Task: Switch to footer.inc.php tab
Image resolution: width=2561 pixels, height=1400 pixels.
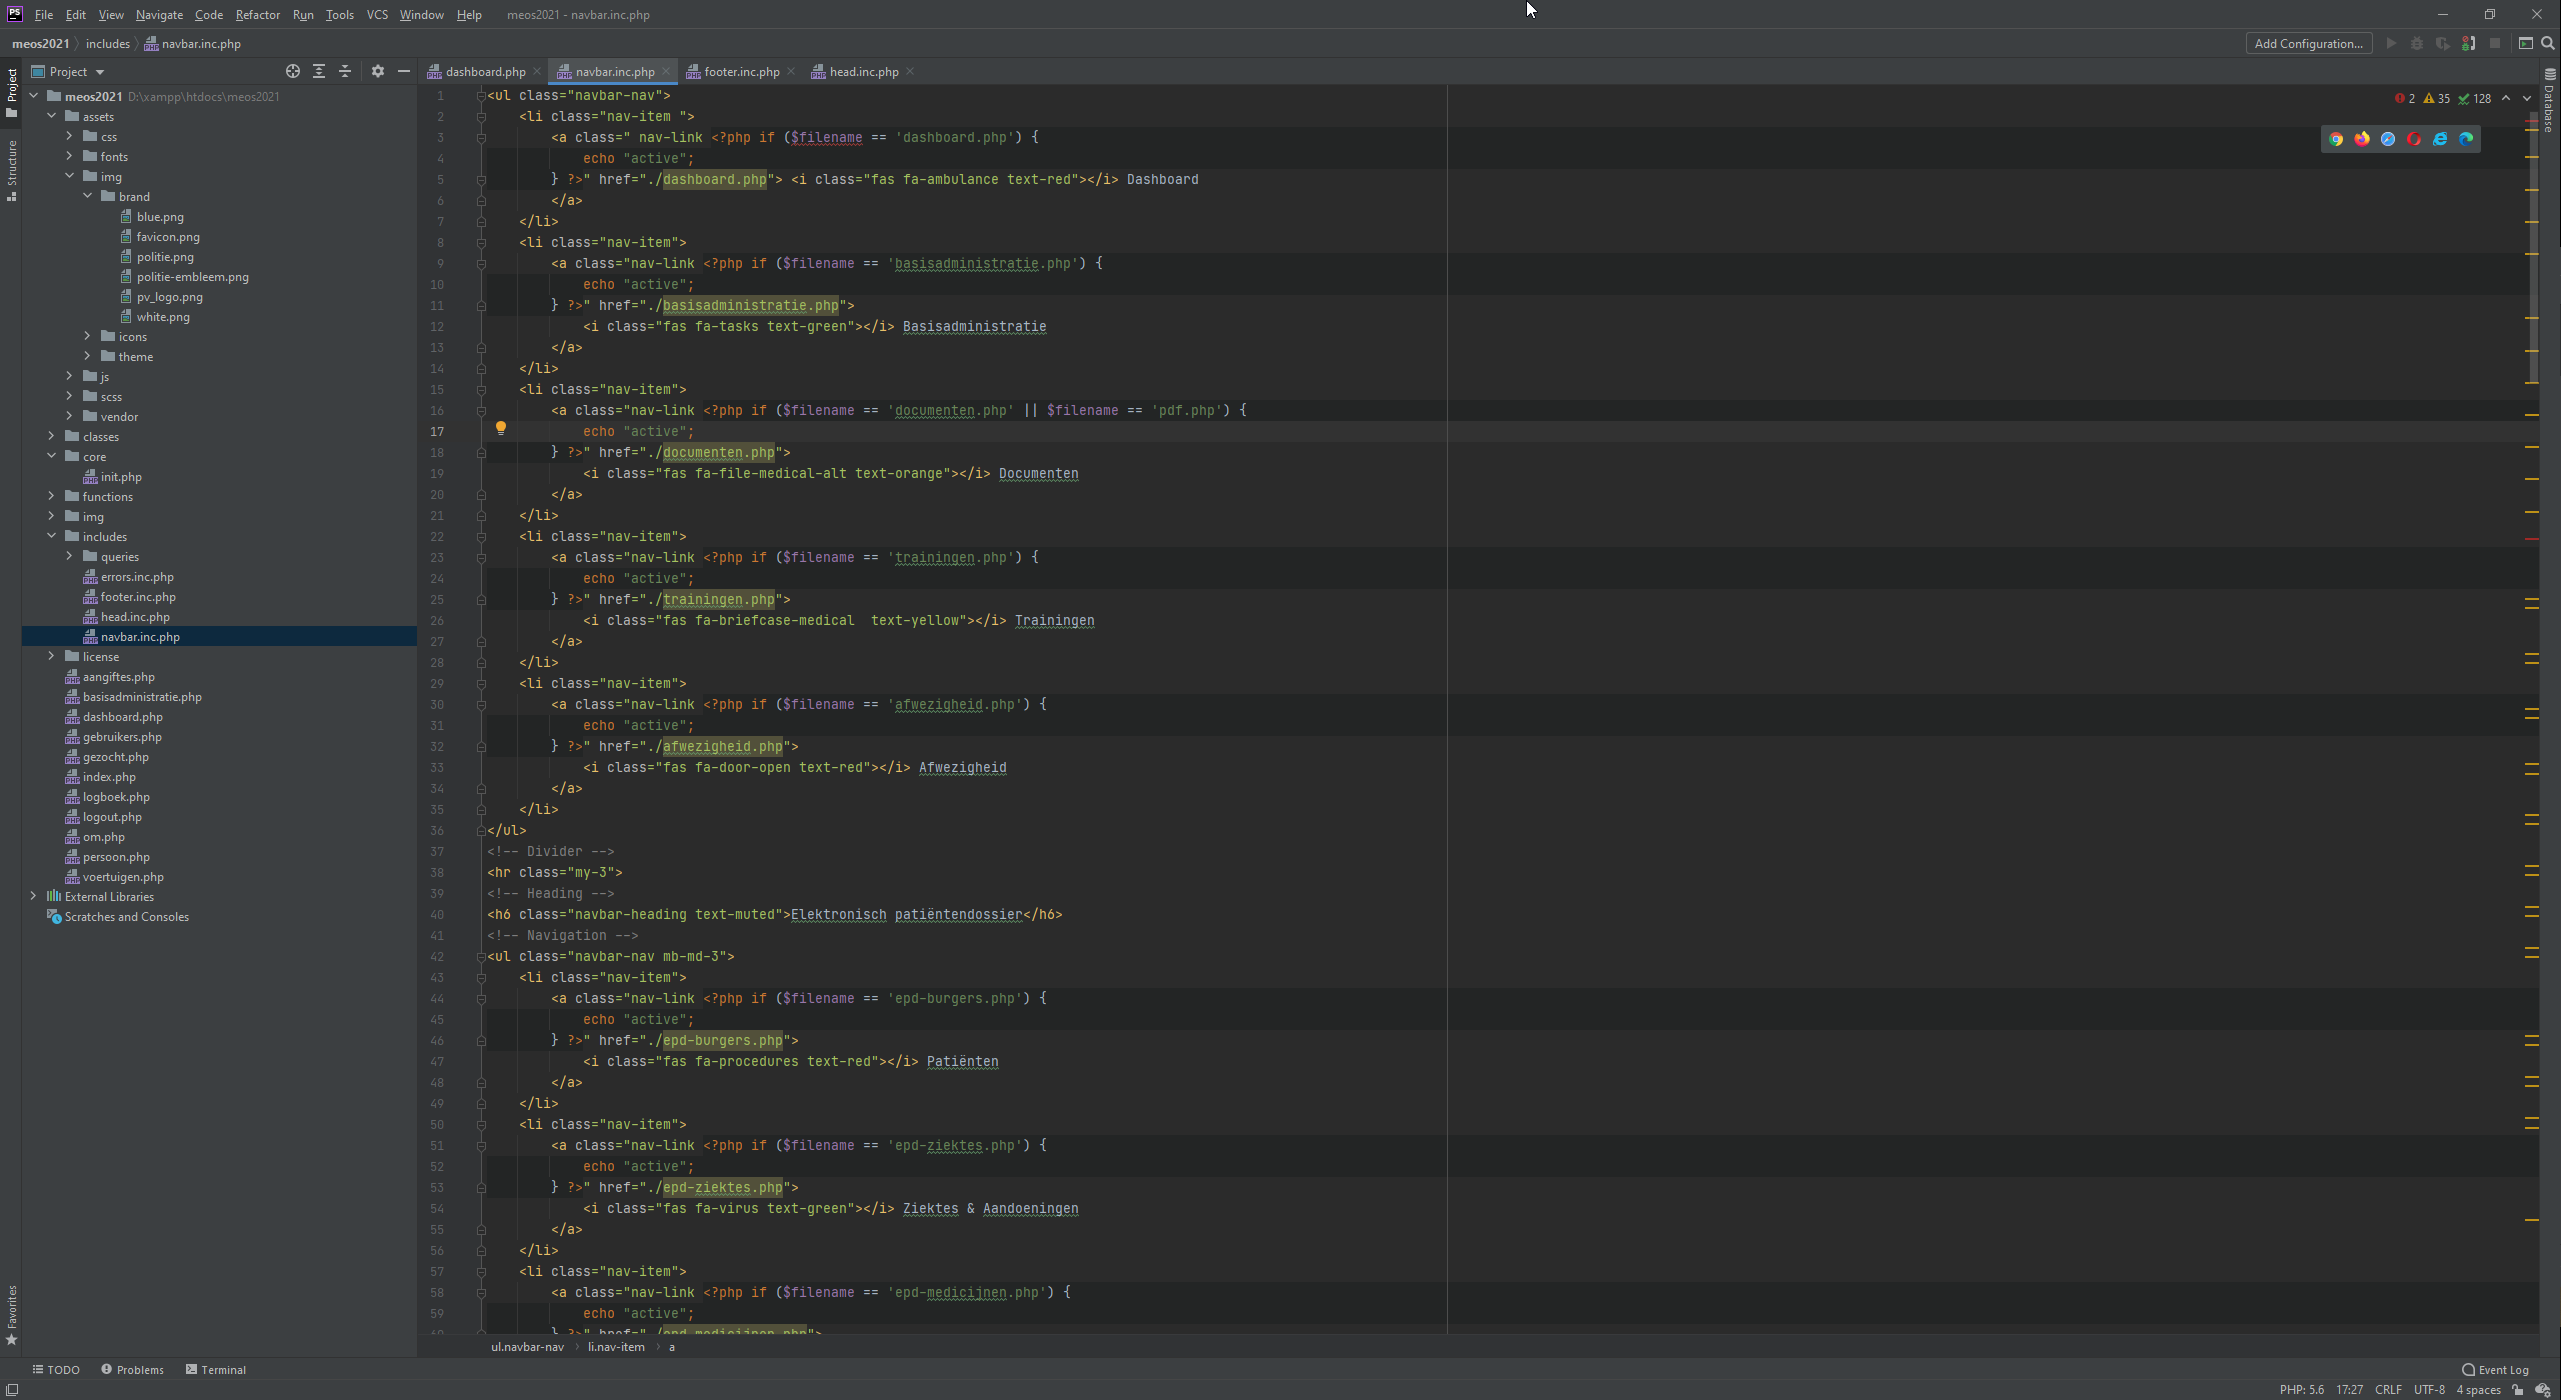Action: [740, 71]
